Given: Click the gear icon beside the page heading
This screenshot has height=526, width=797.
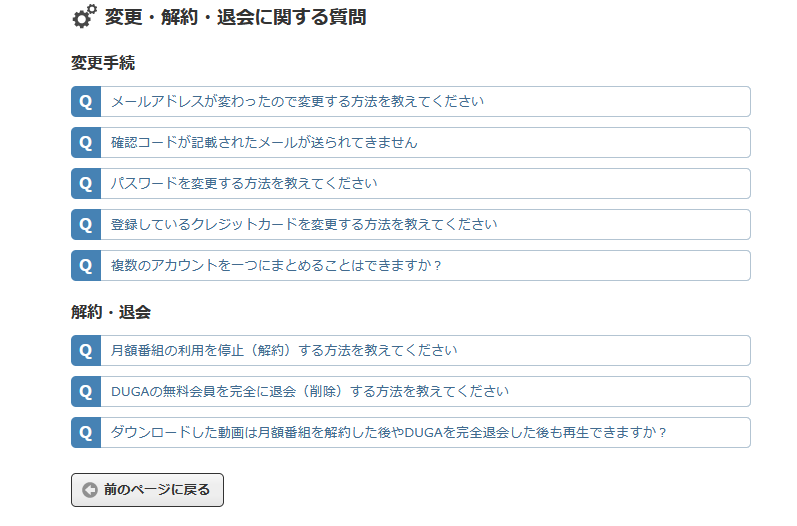Looking at the screenshot, I should click(85, 17).
